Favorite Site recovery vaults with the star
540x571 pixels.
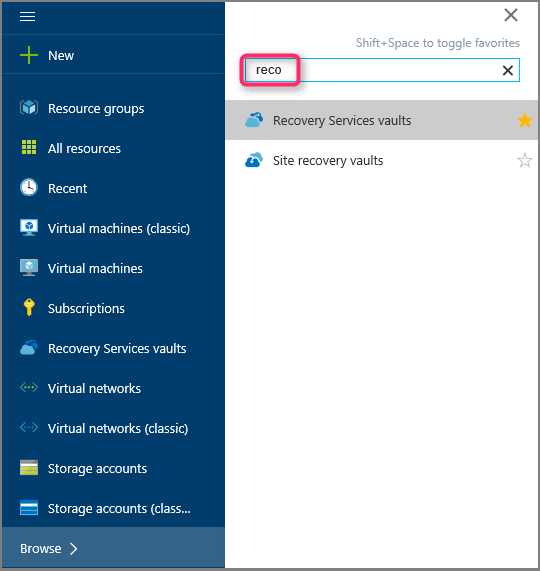click(x=524, y=160)
